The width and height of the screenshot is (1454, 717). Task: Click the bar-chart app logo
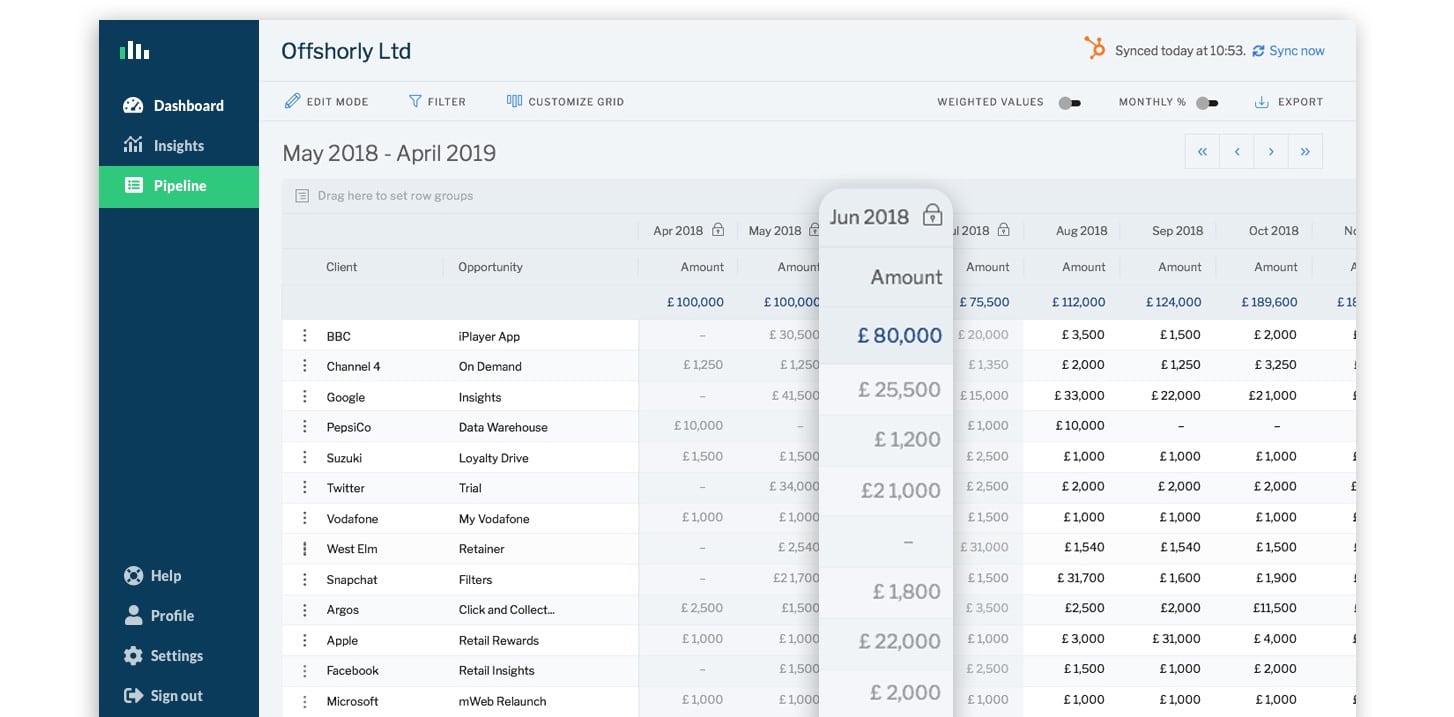tap(134, 50)
